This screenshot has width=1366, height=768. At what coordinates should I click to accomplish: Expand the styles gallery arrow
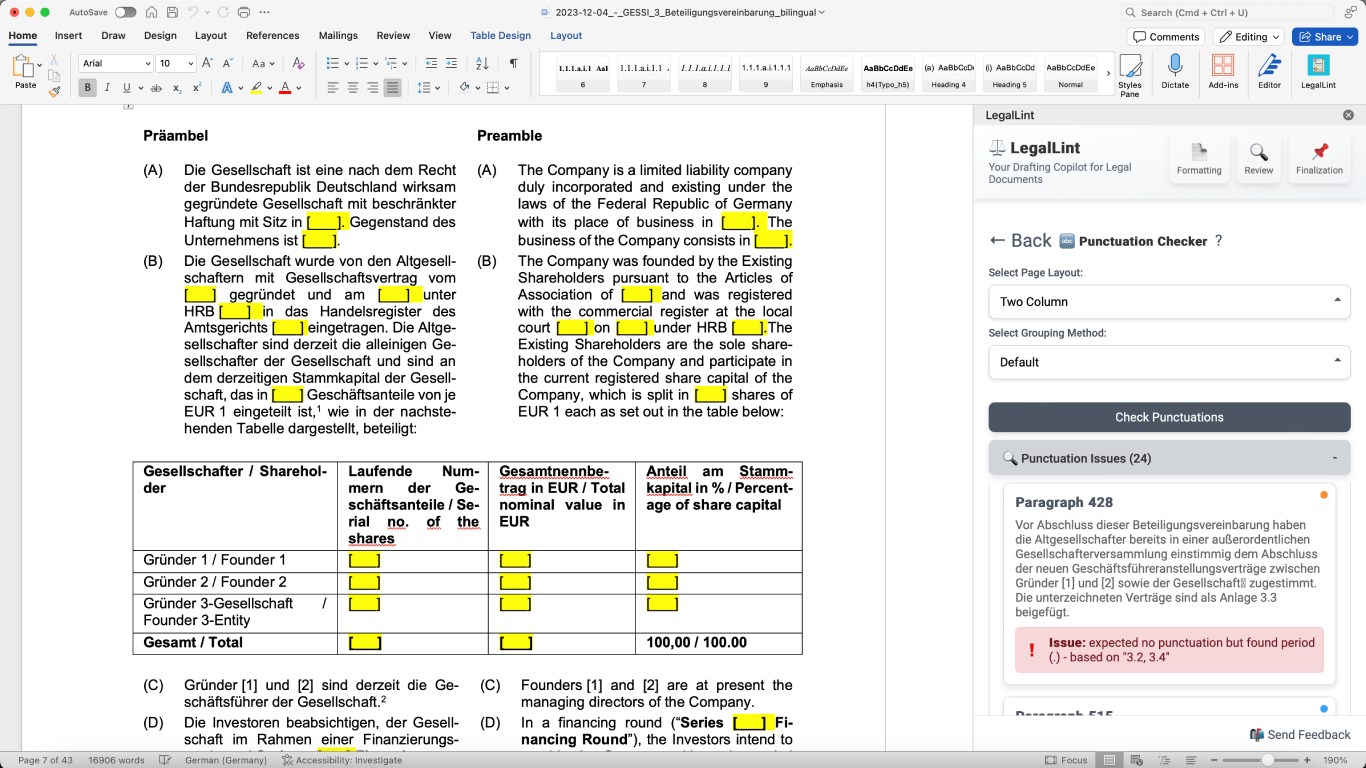click(x=1107, y=72)
